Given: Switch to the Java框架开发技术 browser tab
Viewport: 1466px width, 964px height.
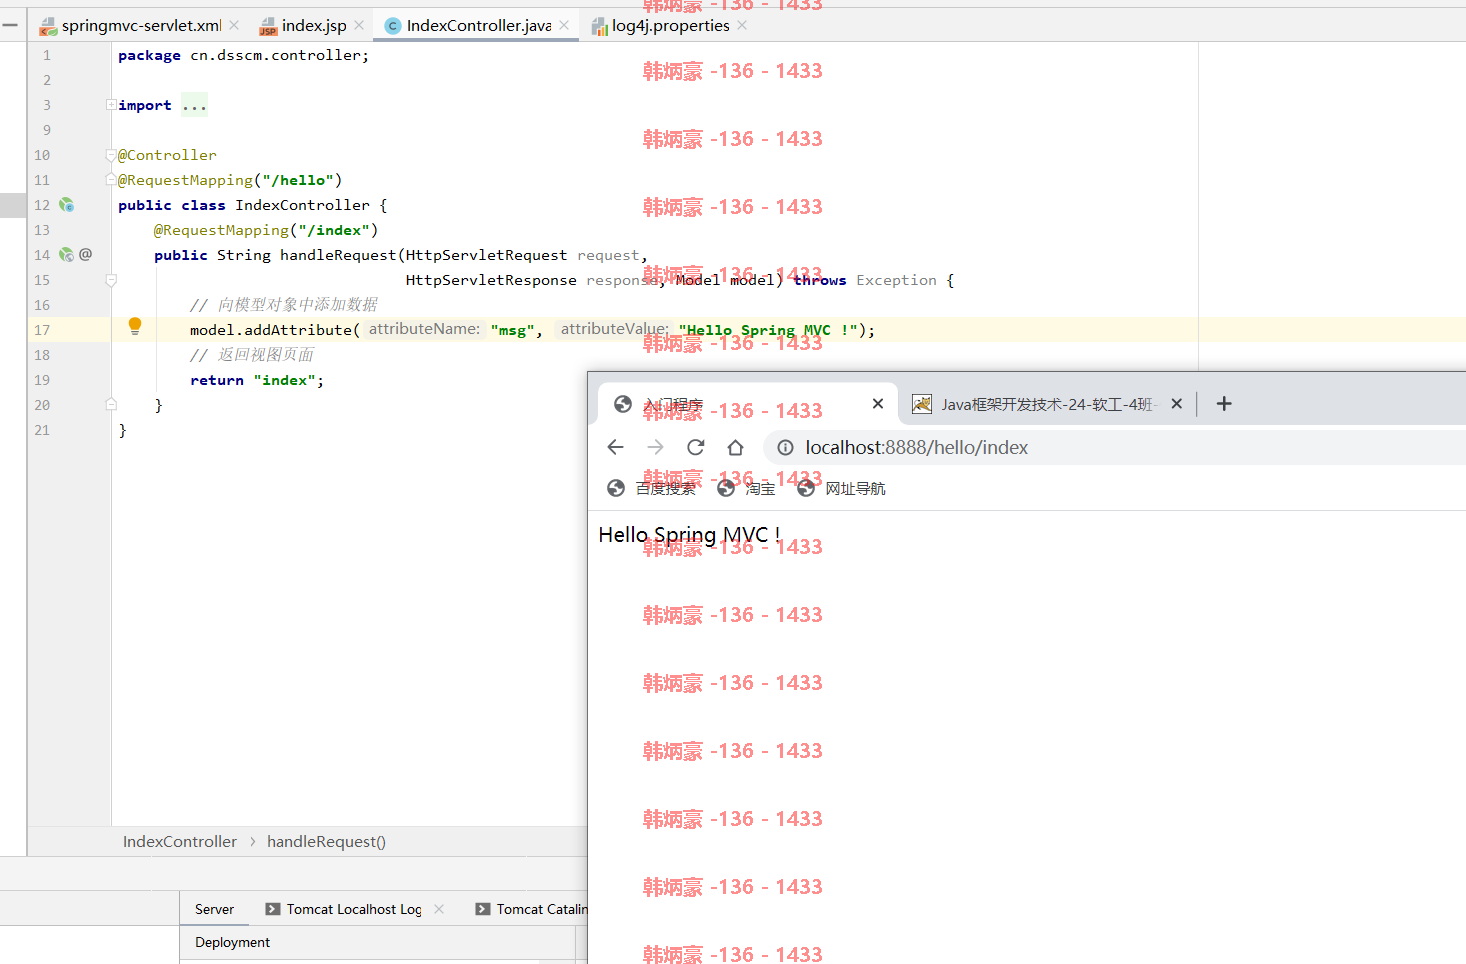Looking at the screenshot, I should [x=1046, y=404].
